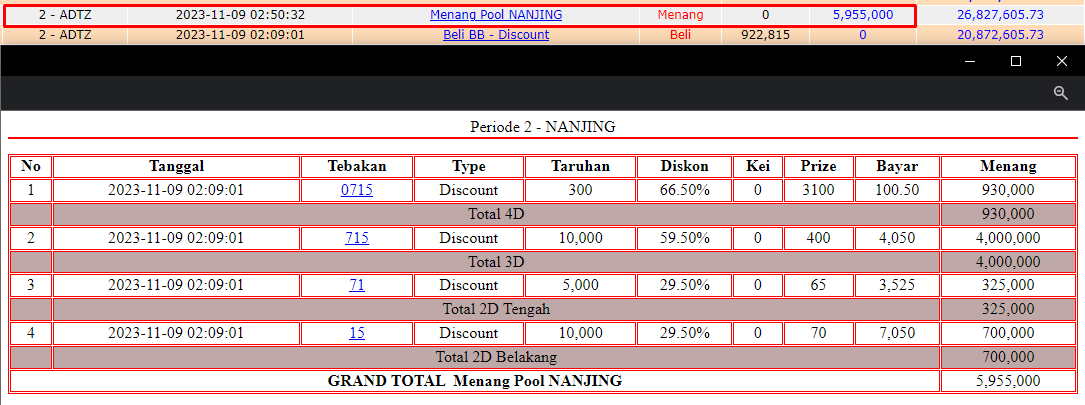Click the 5,955,000 amount in Menang row
The width and height of the screenshot is (1085, 405).
863,15
